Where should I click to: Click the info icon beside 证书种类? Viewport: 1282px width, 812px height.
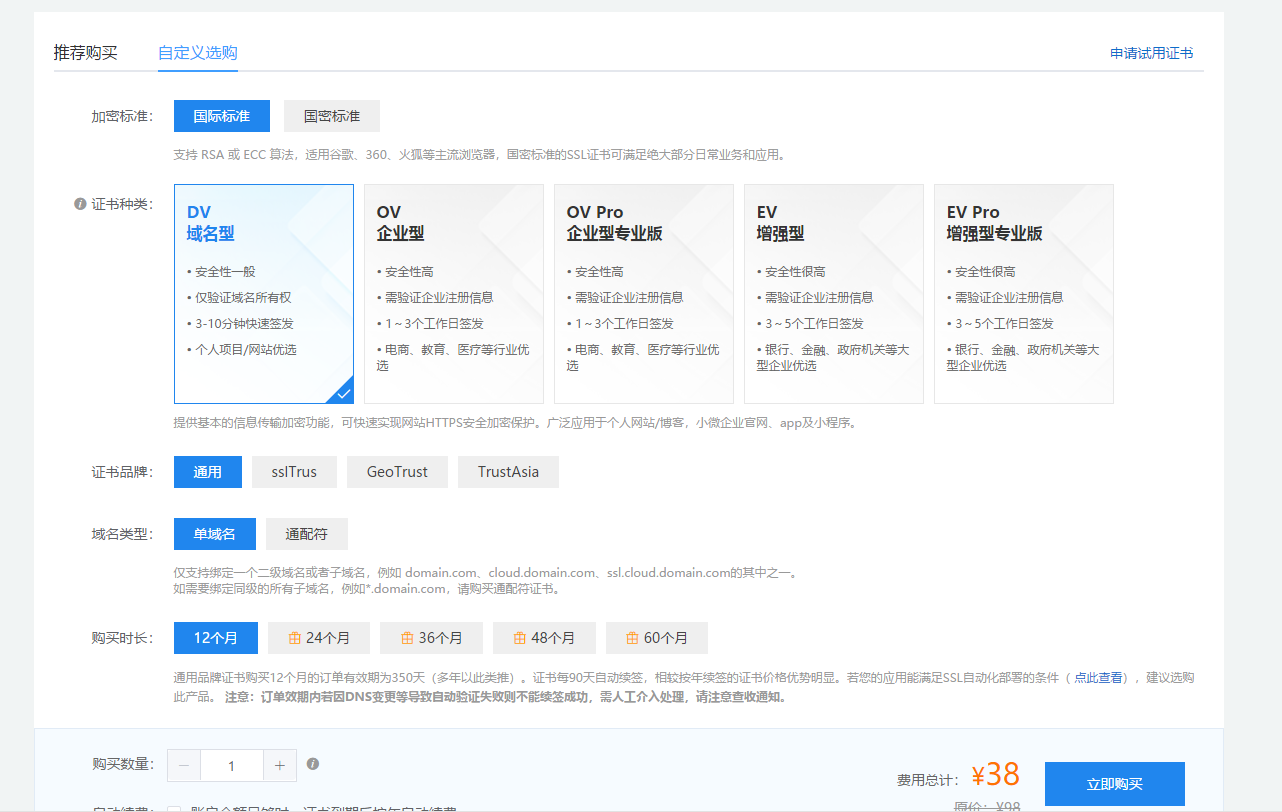(x=81, y=203)
